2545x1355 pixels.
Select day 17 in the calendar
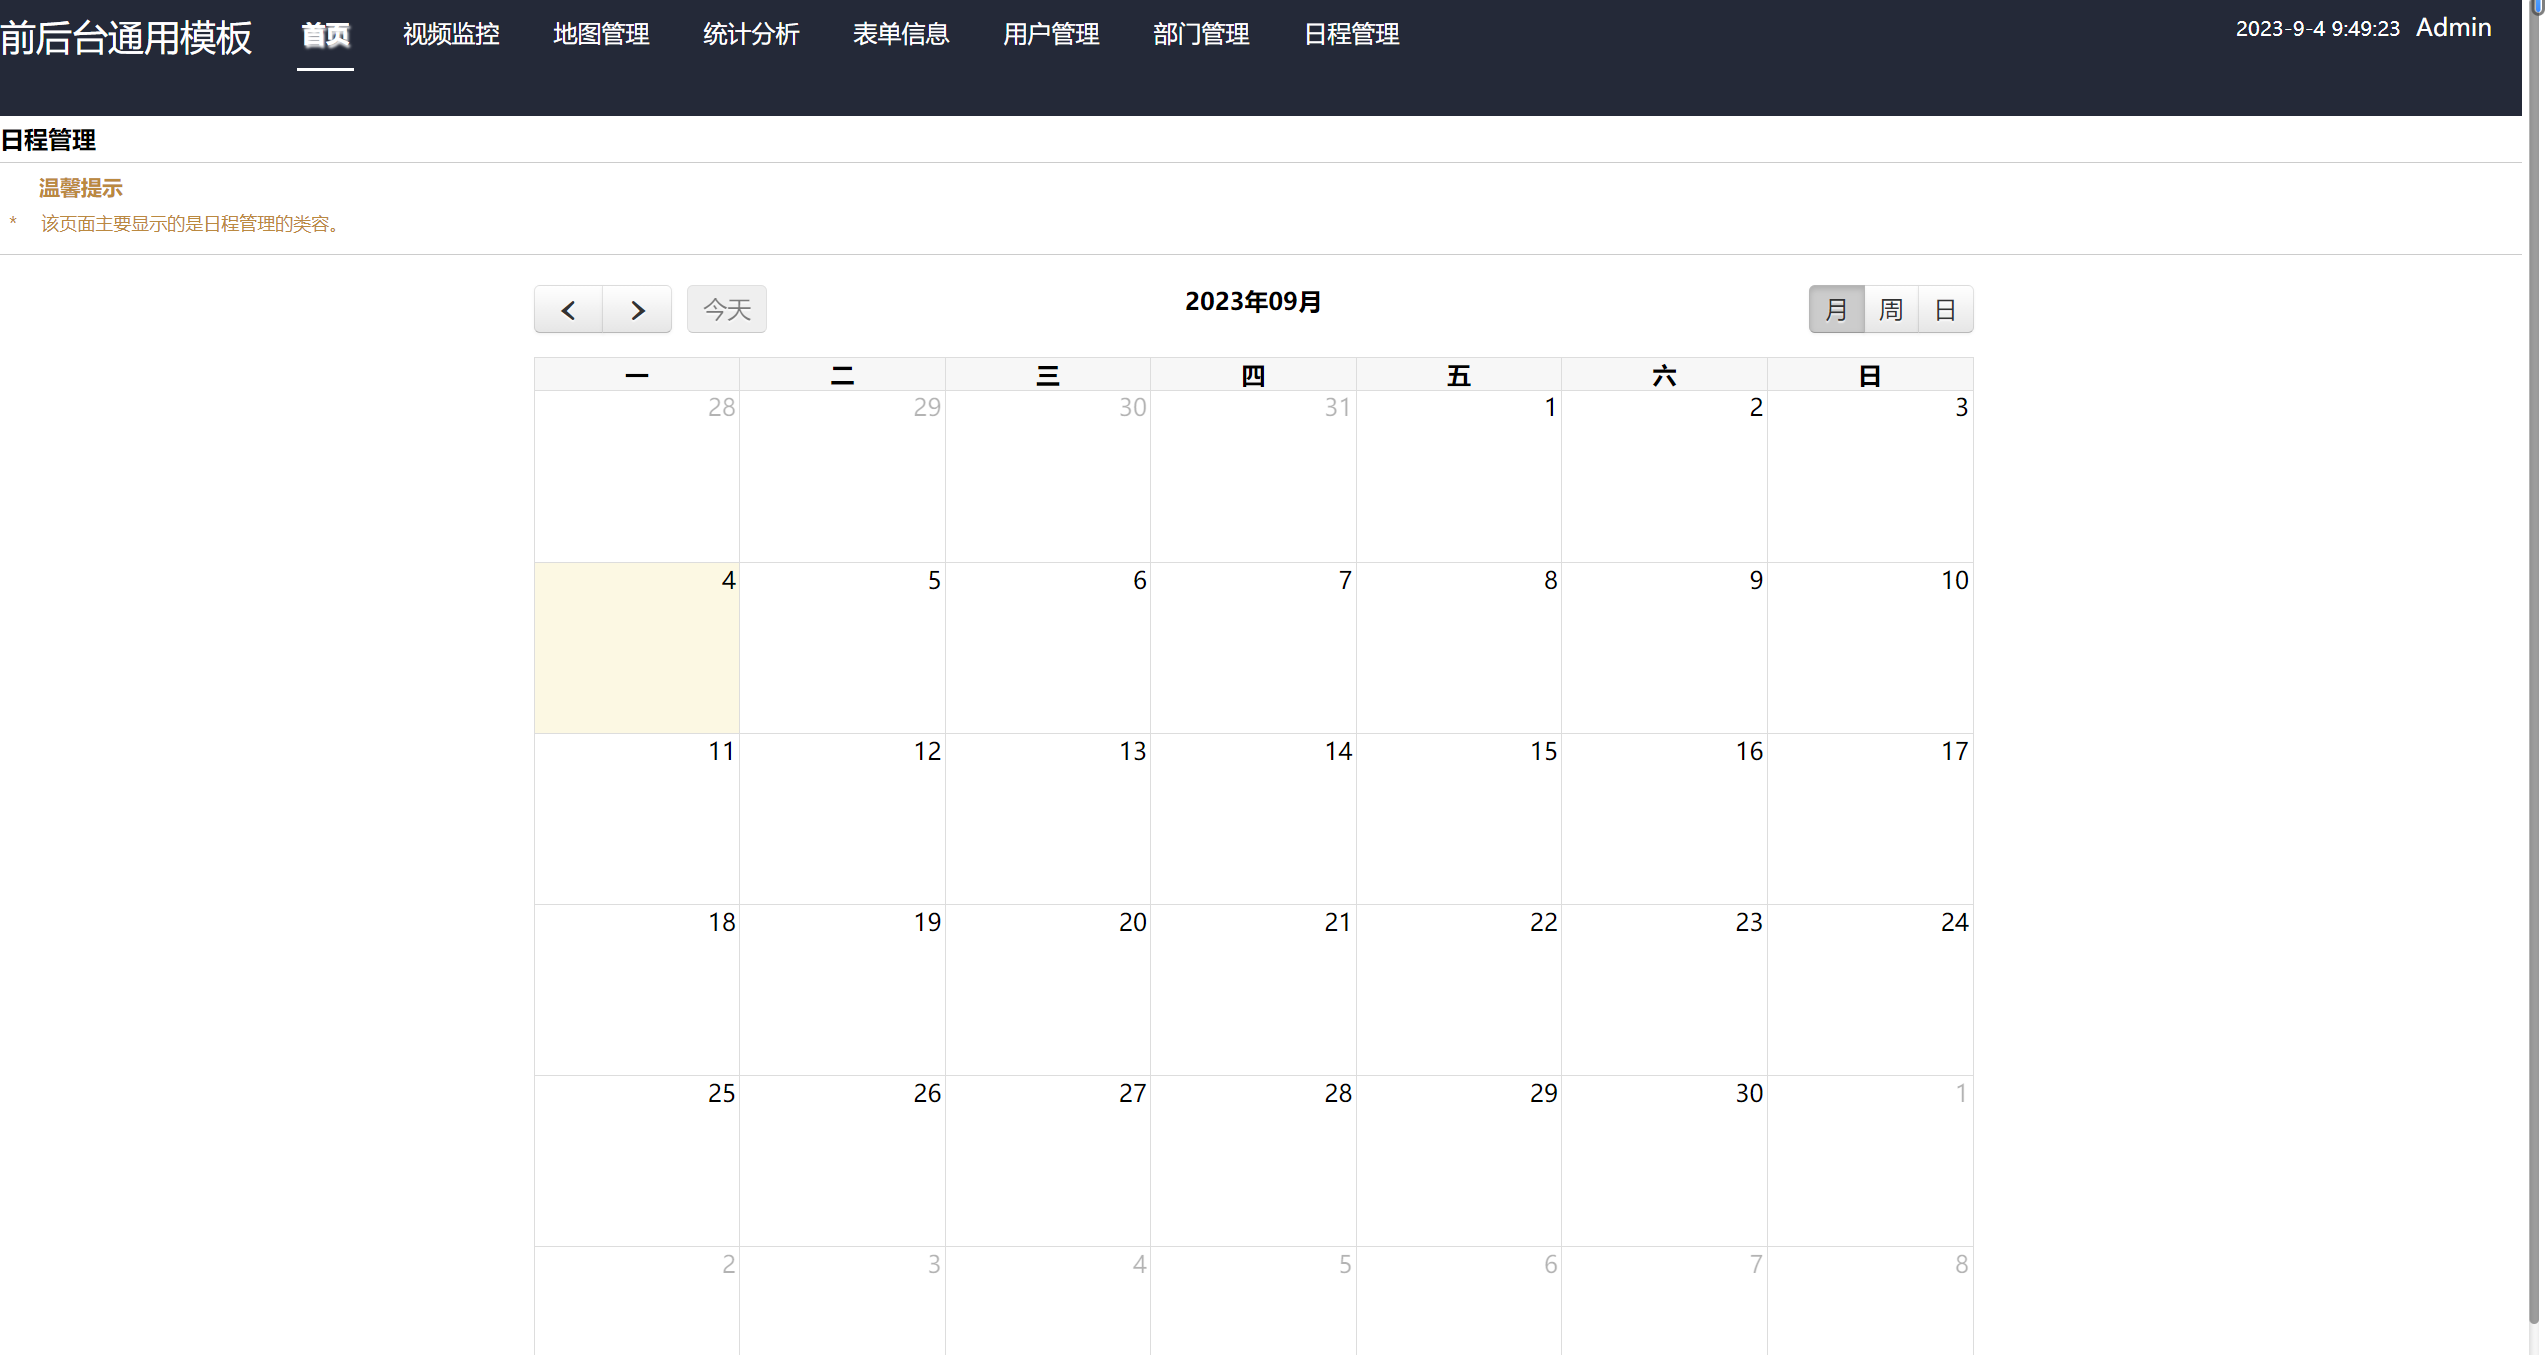pyautogui.click(x=1870, y=819)
